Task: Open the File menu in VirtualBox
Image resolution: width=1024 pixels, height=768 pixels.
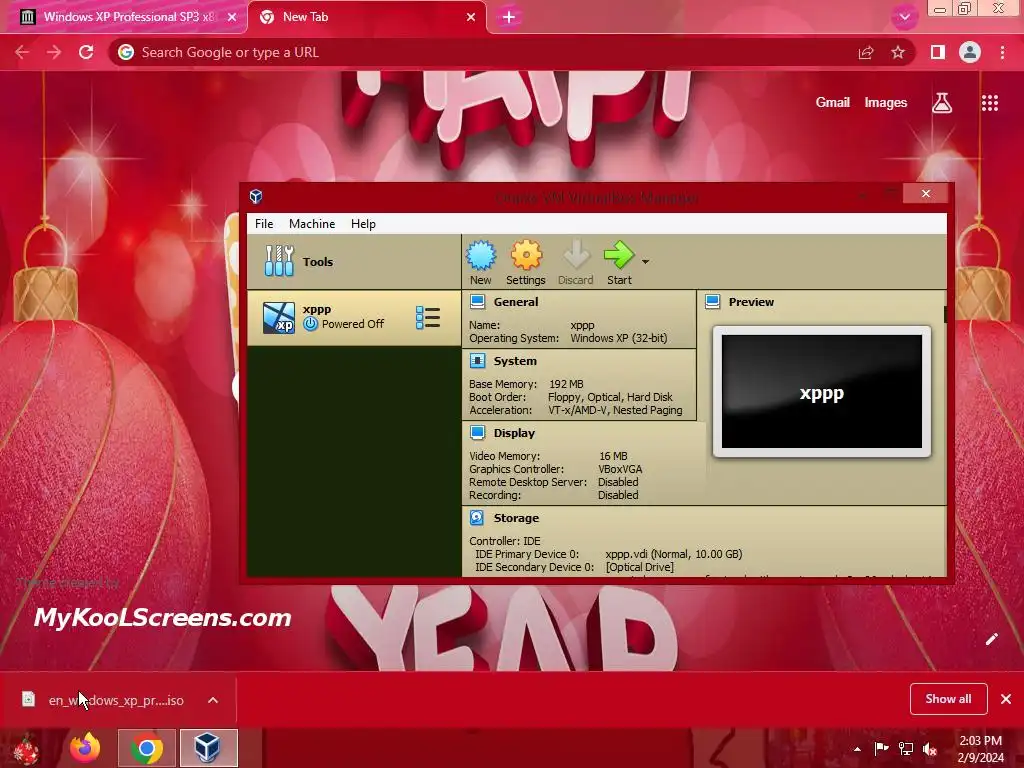Action: pos(264,223)
